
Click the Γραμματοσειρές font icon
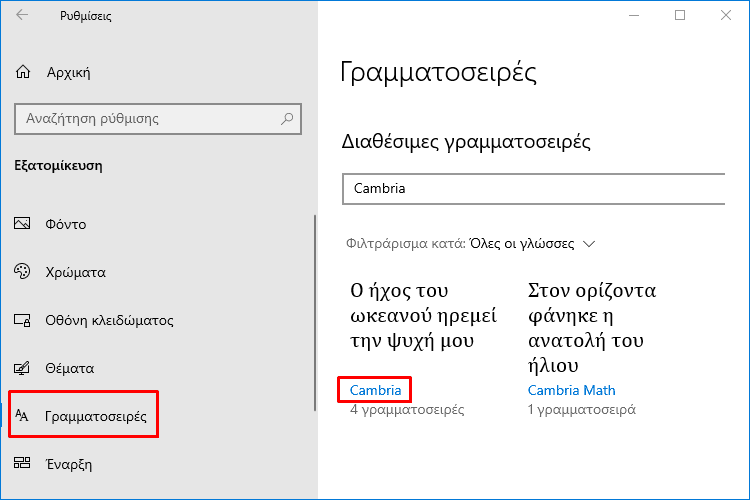pyautogui.click(x=22, y=415)
